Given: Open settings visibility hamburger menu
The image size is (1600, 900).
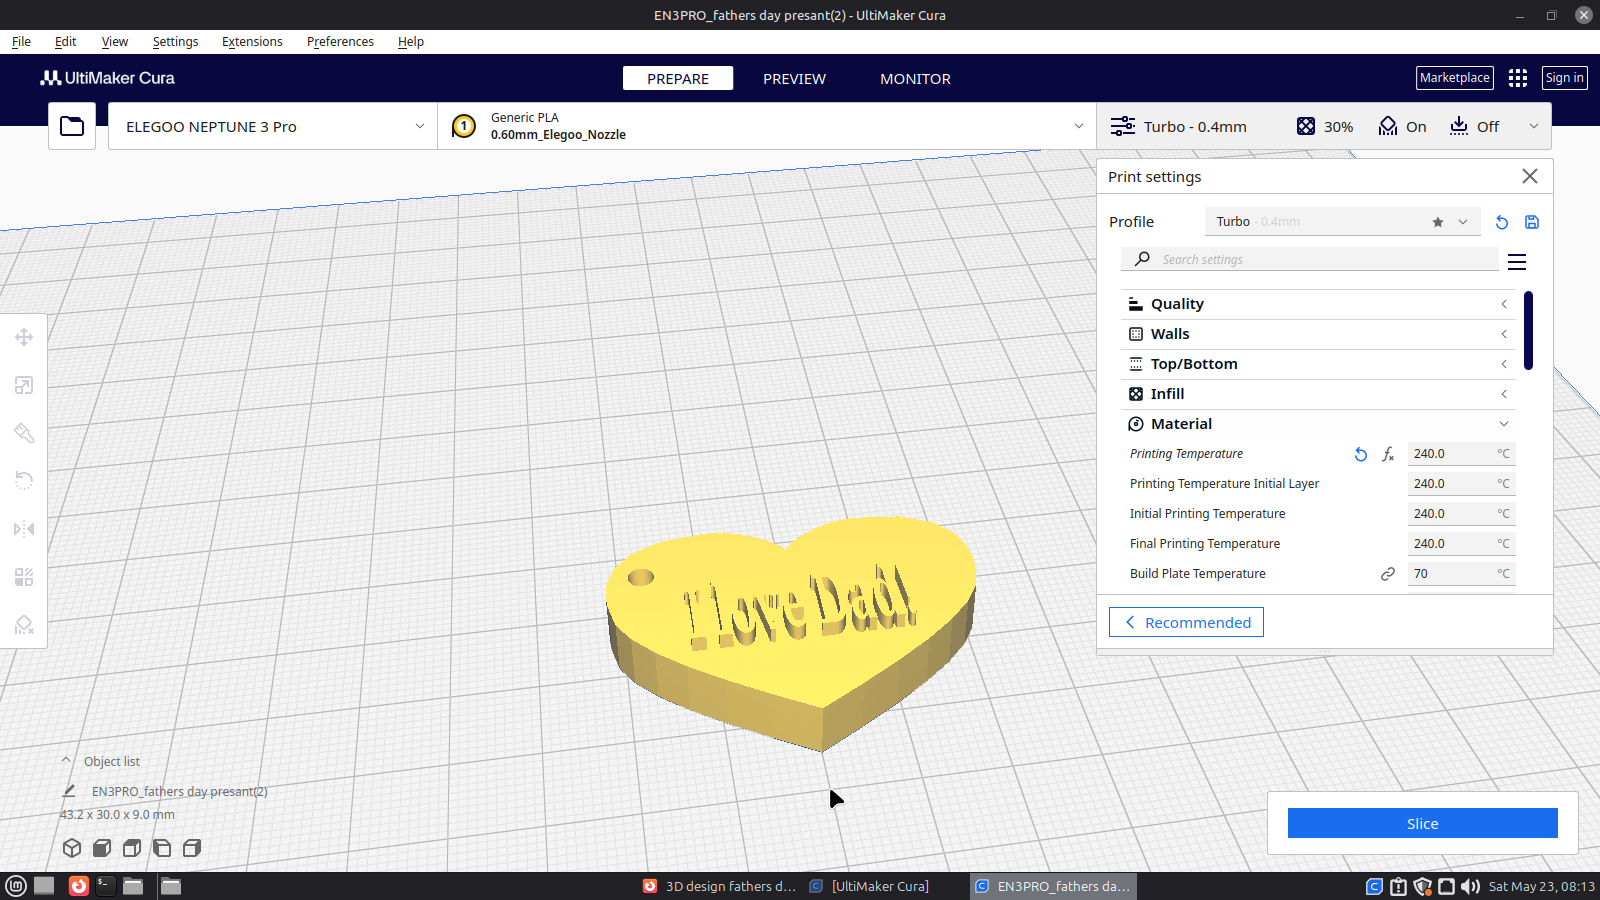Looking at the screenshot, I should [x=1517, y=261].
